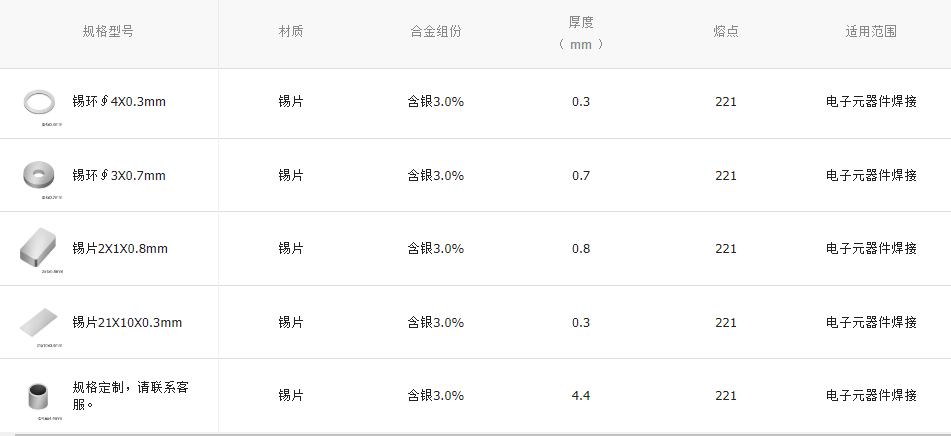Screen dimensions: 951x436
Task: Click the 适用范围 column header
Action: 871,31
